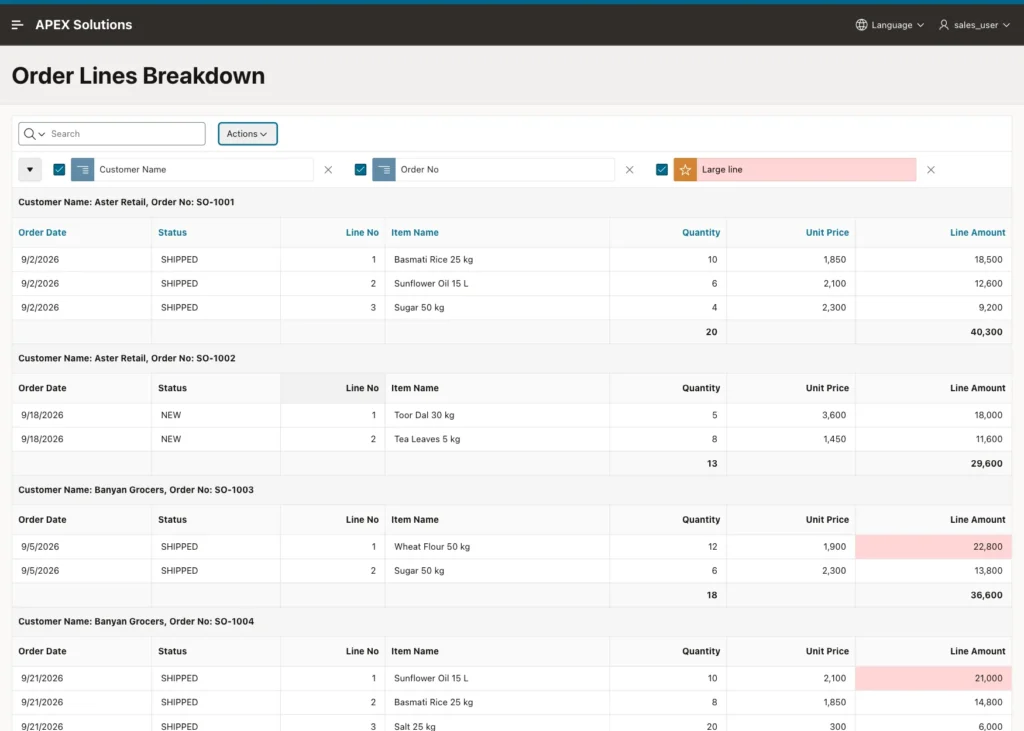Remove the Customer Name control break

(x=328, y=170)
